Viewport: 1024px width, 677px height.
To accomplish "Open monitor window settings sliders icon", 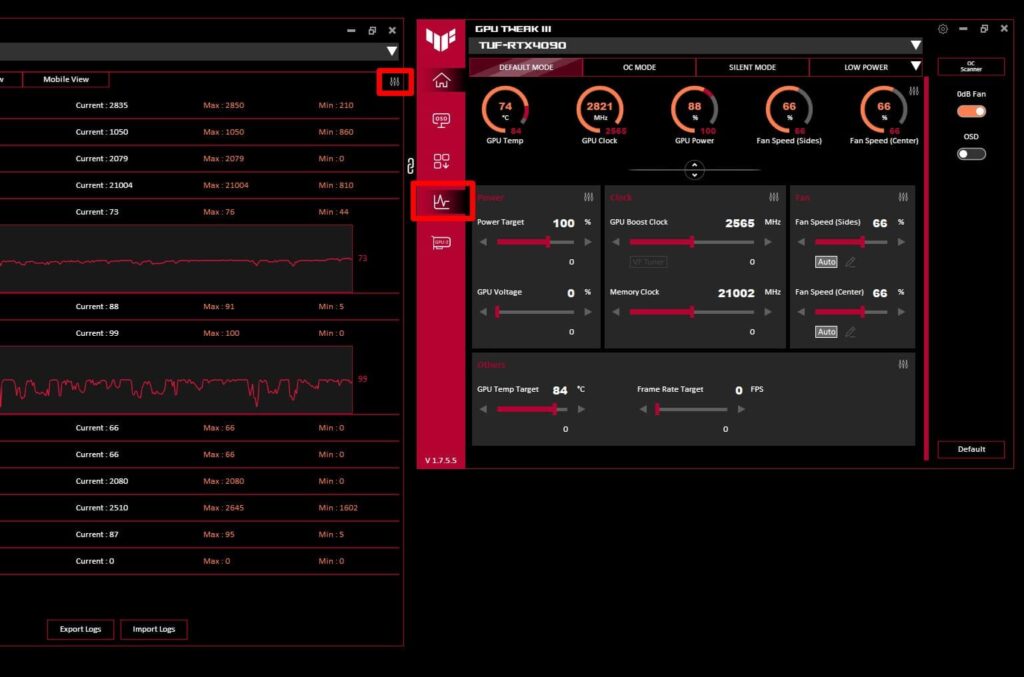I will (x=394, y=82).
